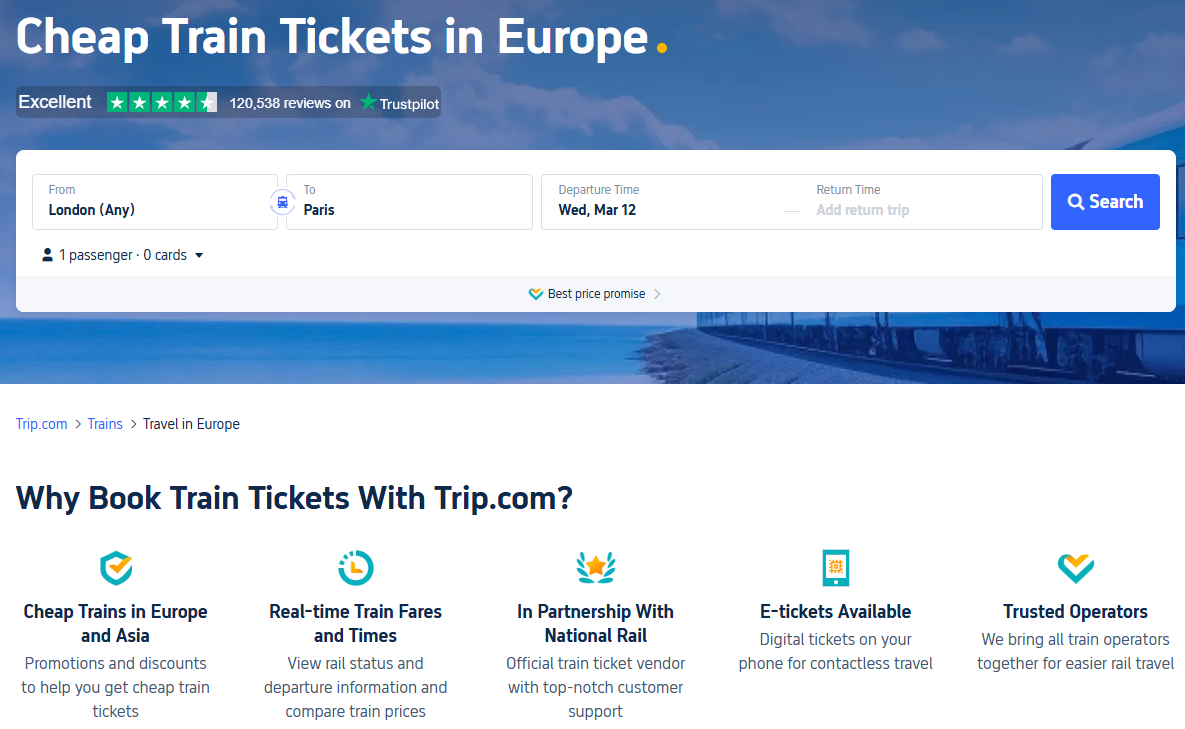Click the Best price promise badge icon
The width and height of the screenshot is (1185, 729).
click(536, 294)
